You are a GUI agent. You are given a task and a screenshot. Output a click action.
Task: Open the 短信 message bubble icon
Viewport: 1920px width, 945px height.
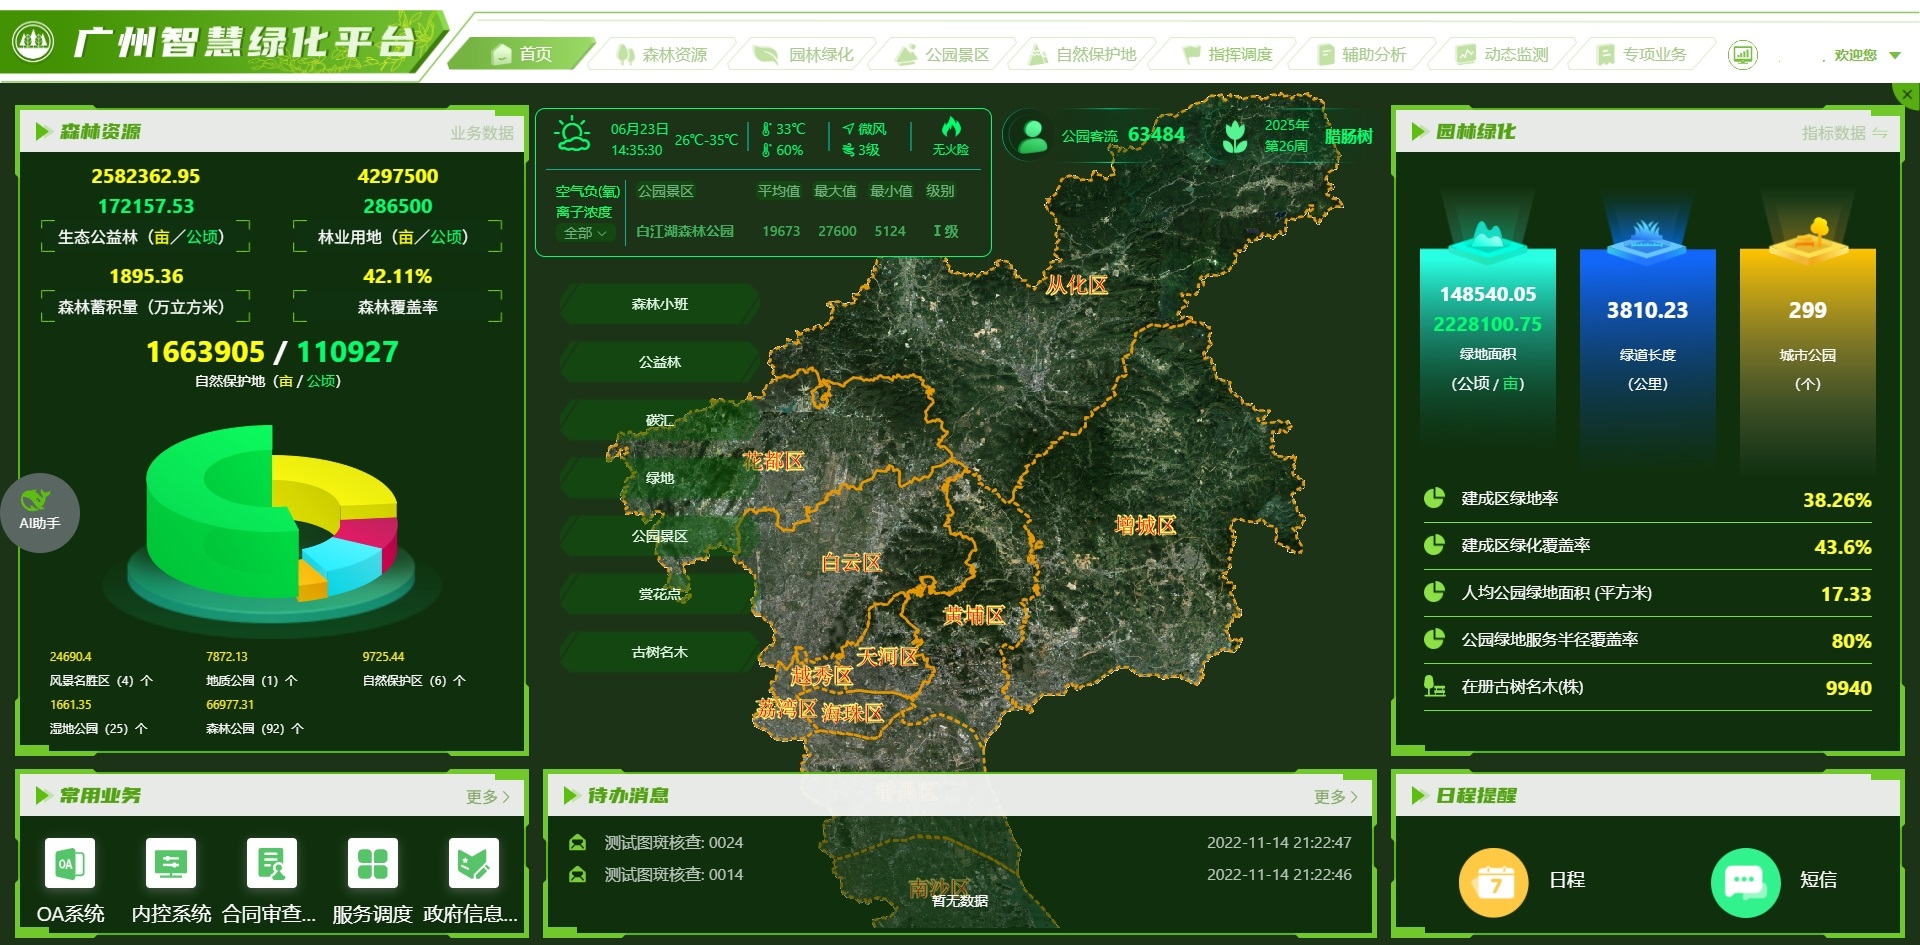pyautogui.click(x=1745, y=882)
